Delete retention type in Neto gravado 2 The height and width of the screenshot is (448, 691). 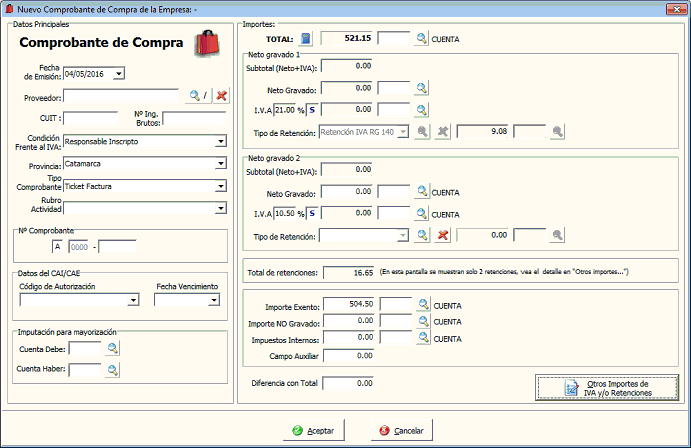(x=443, y=235)
